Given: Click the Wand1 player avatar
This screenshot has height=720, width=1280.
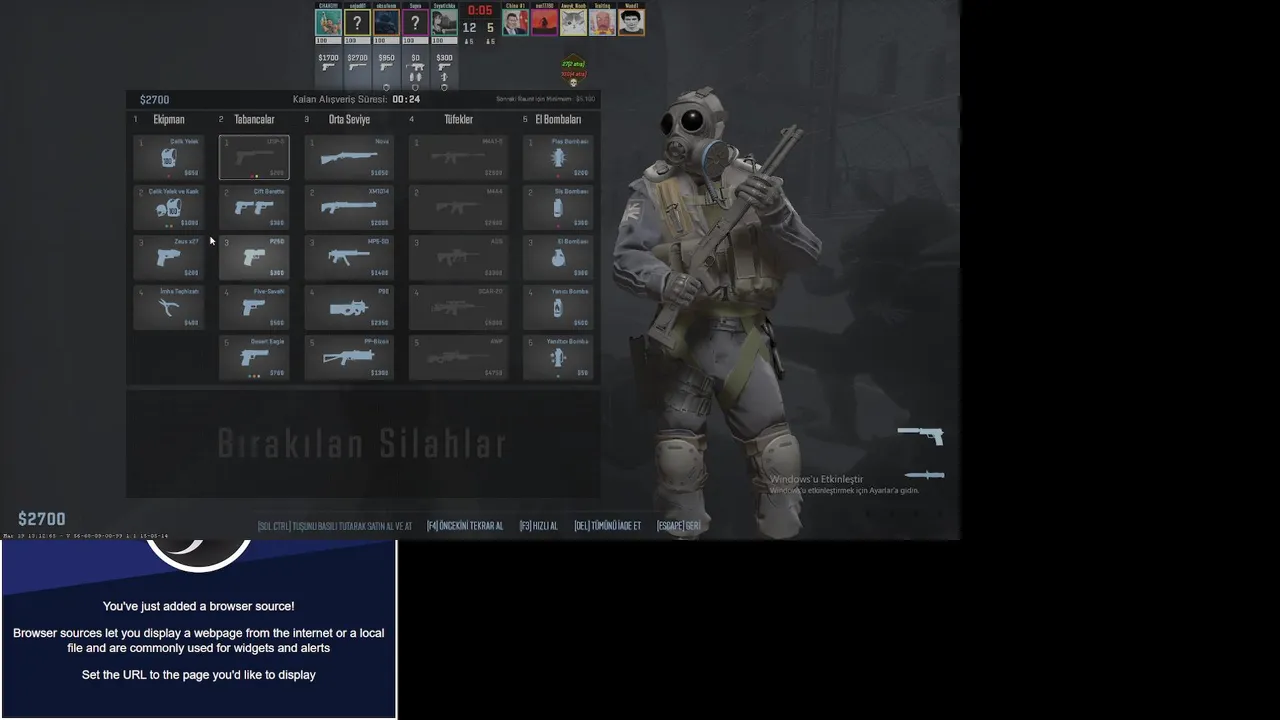Looking at the screenshot, I should [631, 23].
